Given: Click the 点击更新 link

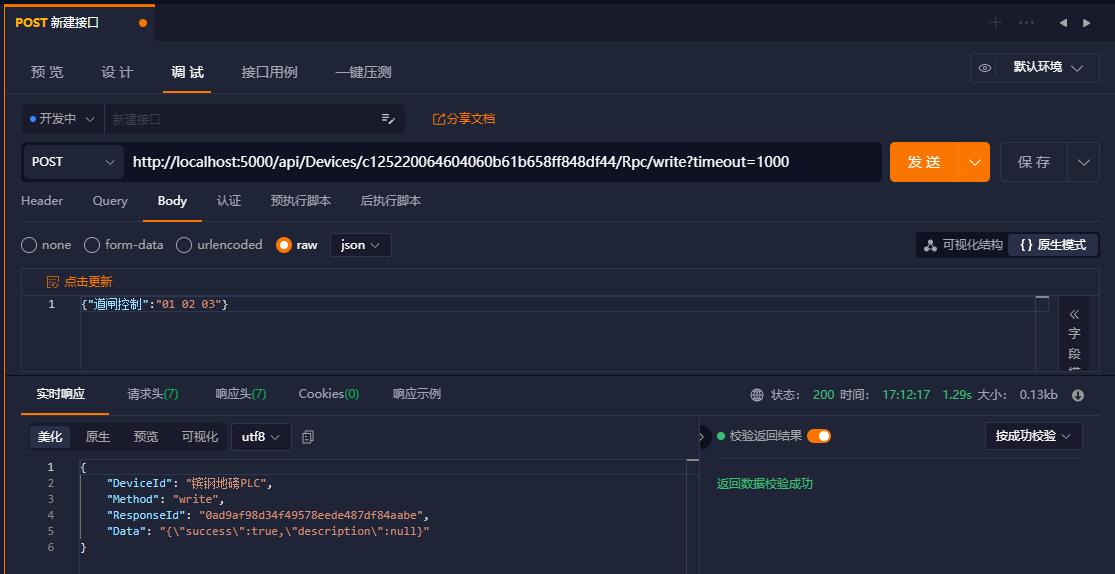Looking at the screenshot, I should (x=88, y=282).
